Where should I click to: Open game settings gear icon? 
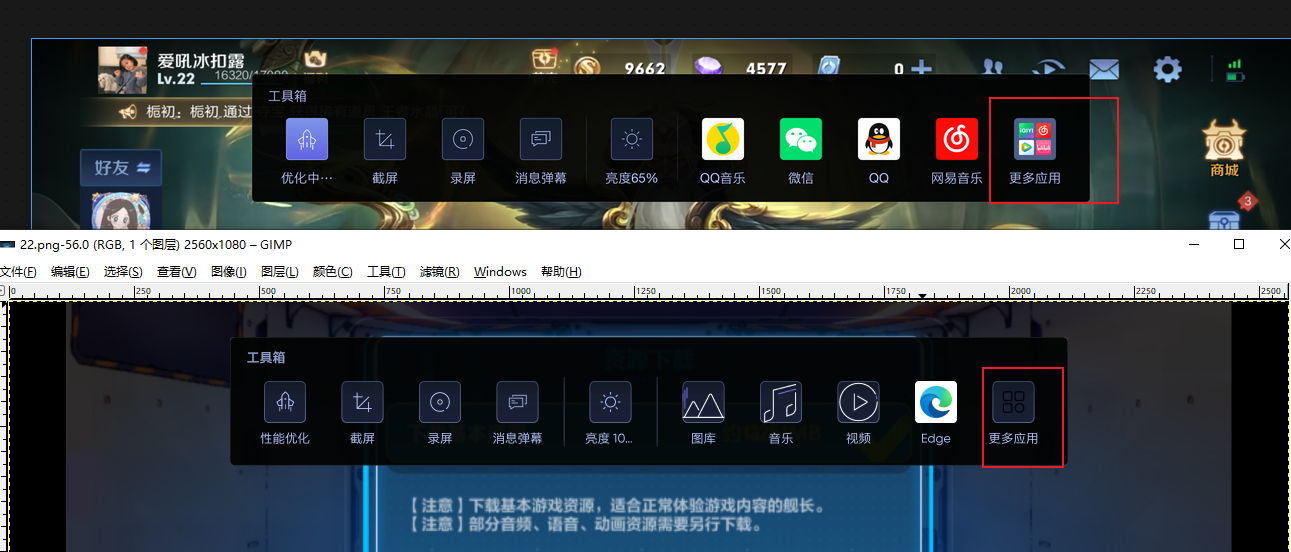tap(1167, 69)
